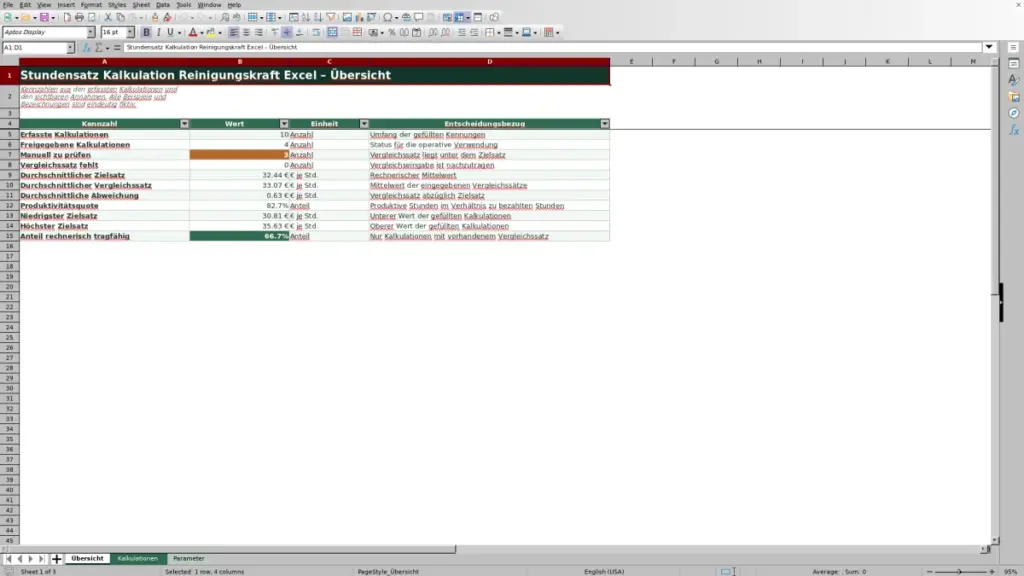
Task: Insert a chart using toolbar icon
Action: click(x=359, y=17)
